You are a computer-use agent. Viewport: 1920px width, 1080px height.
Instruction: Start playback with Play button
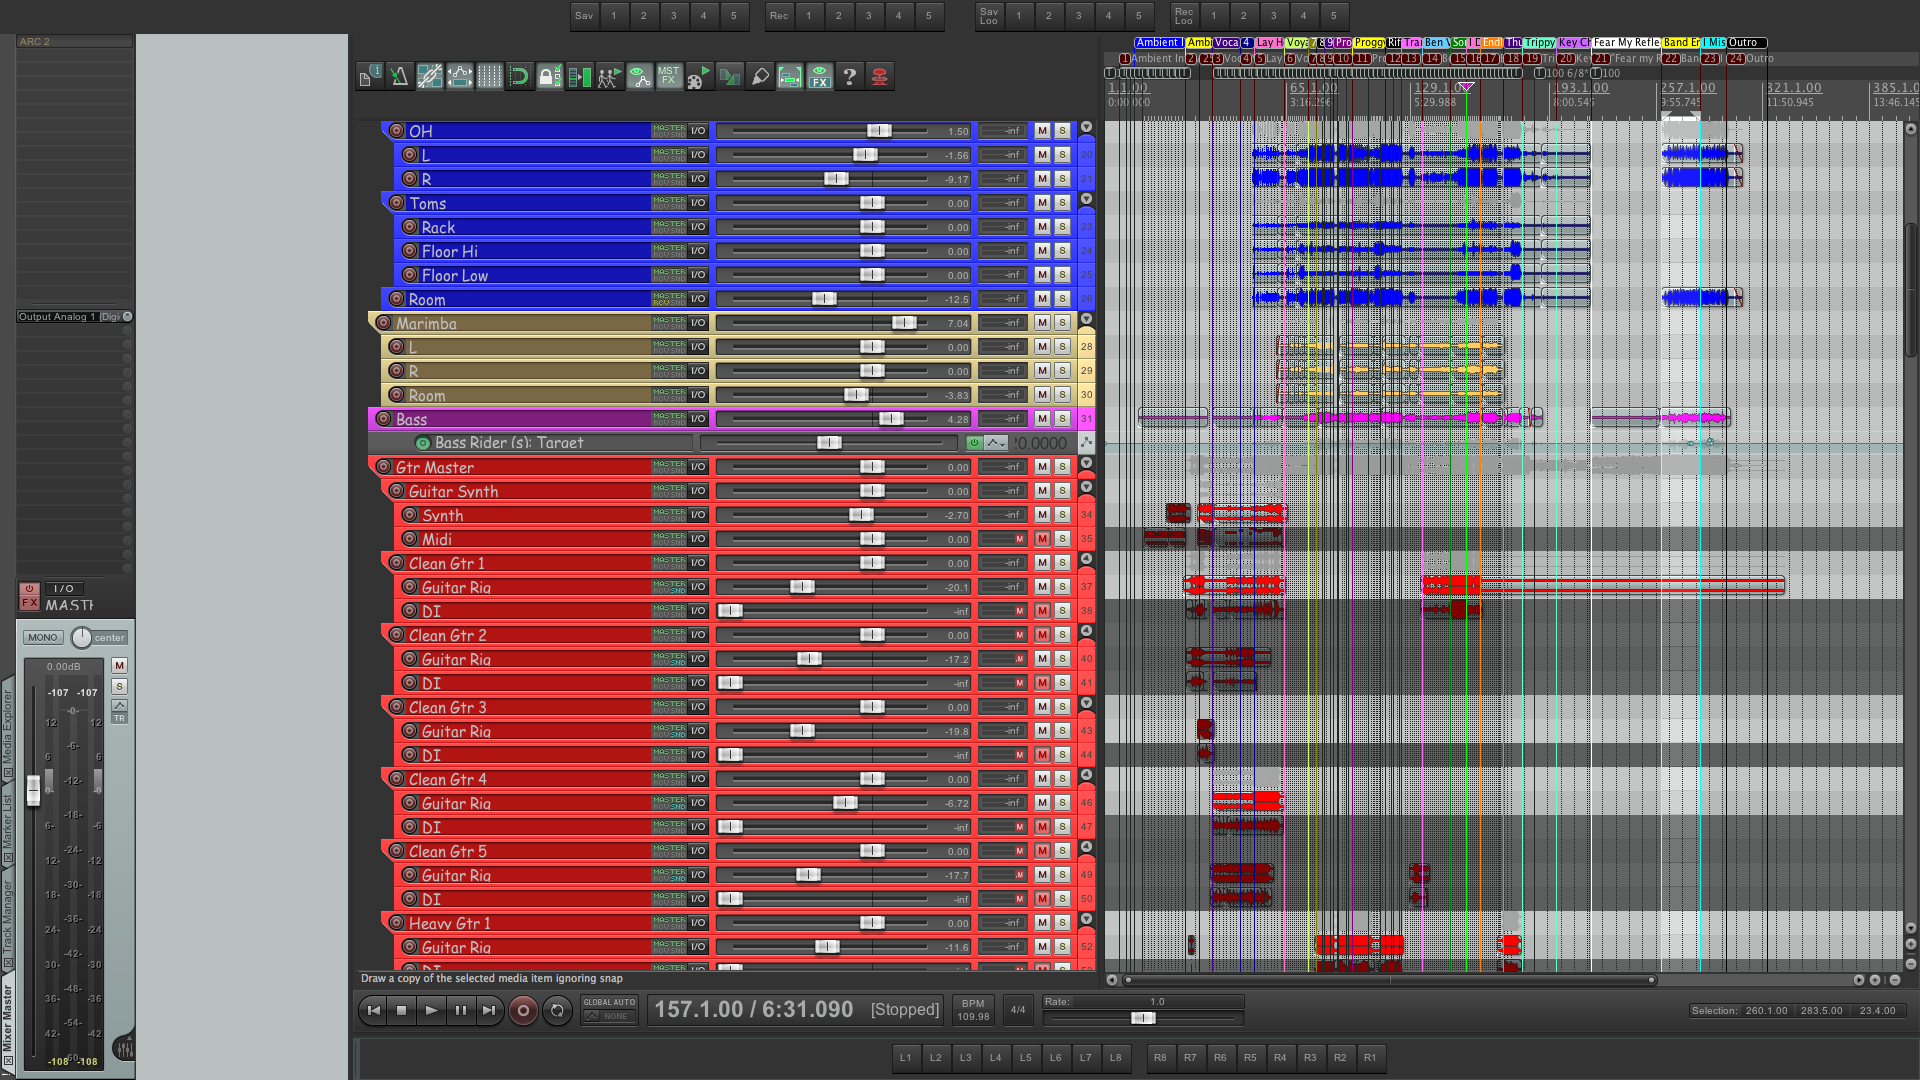[x=431, y=1011]
